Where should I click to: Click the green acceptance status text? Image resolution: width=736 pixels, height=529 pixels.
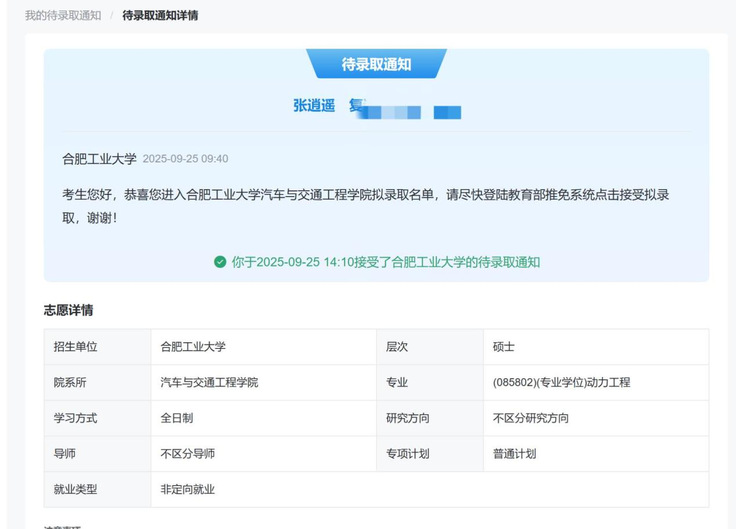[x=386, y=262]
